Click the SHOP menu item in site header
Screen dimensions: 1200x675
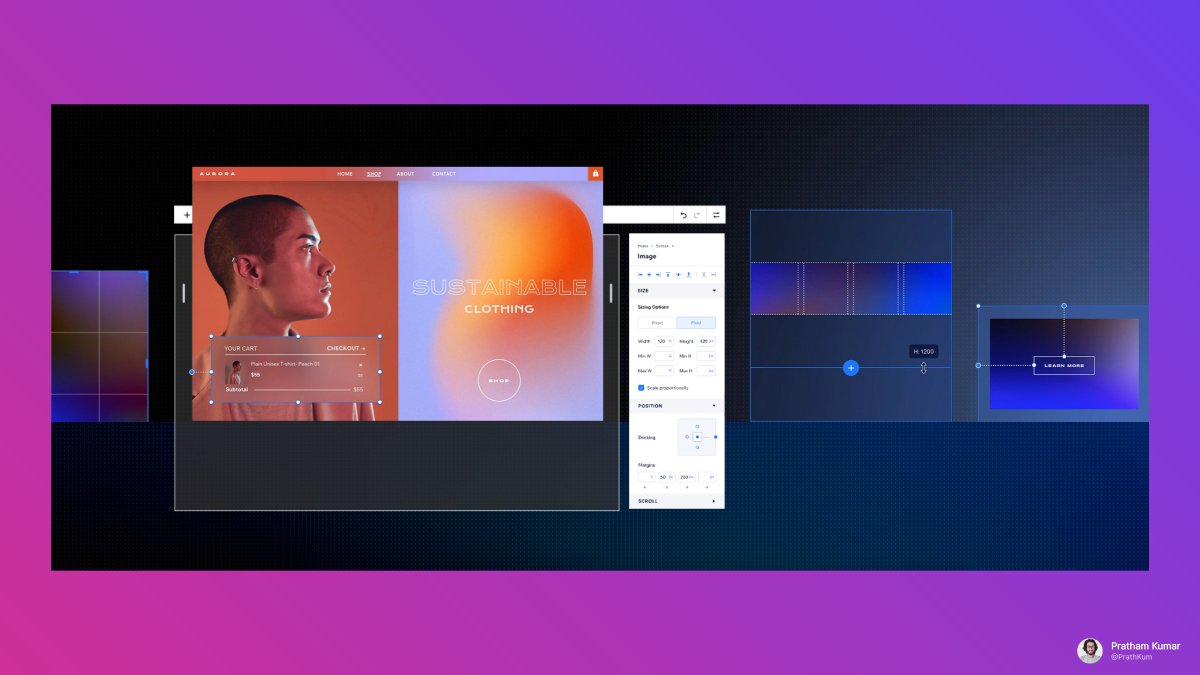[374, 174]
